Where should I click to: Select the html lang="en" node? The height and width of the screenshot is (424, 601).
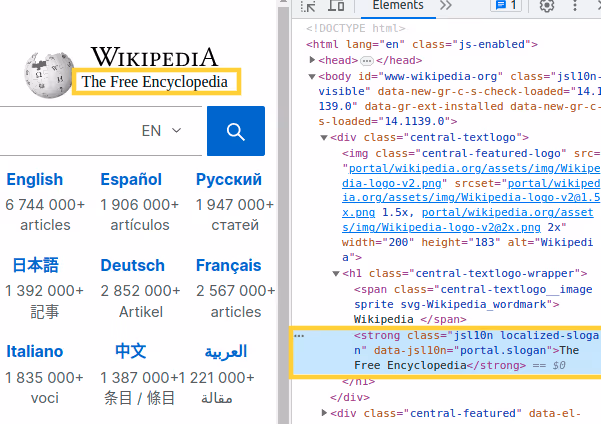pos(422,44)
